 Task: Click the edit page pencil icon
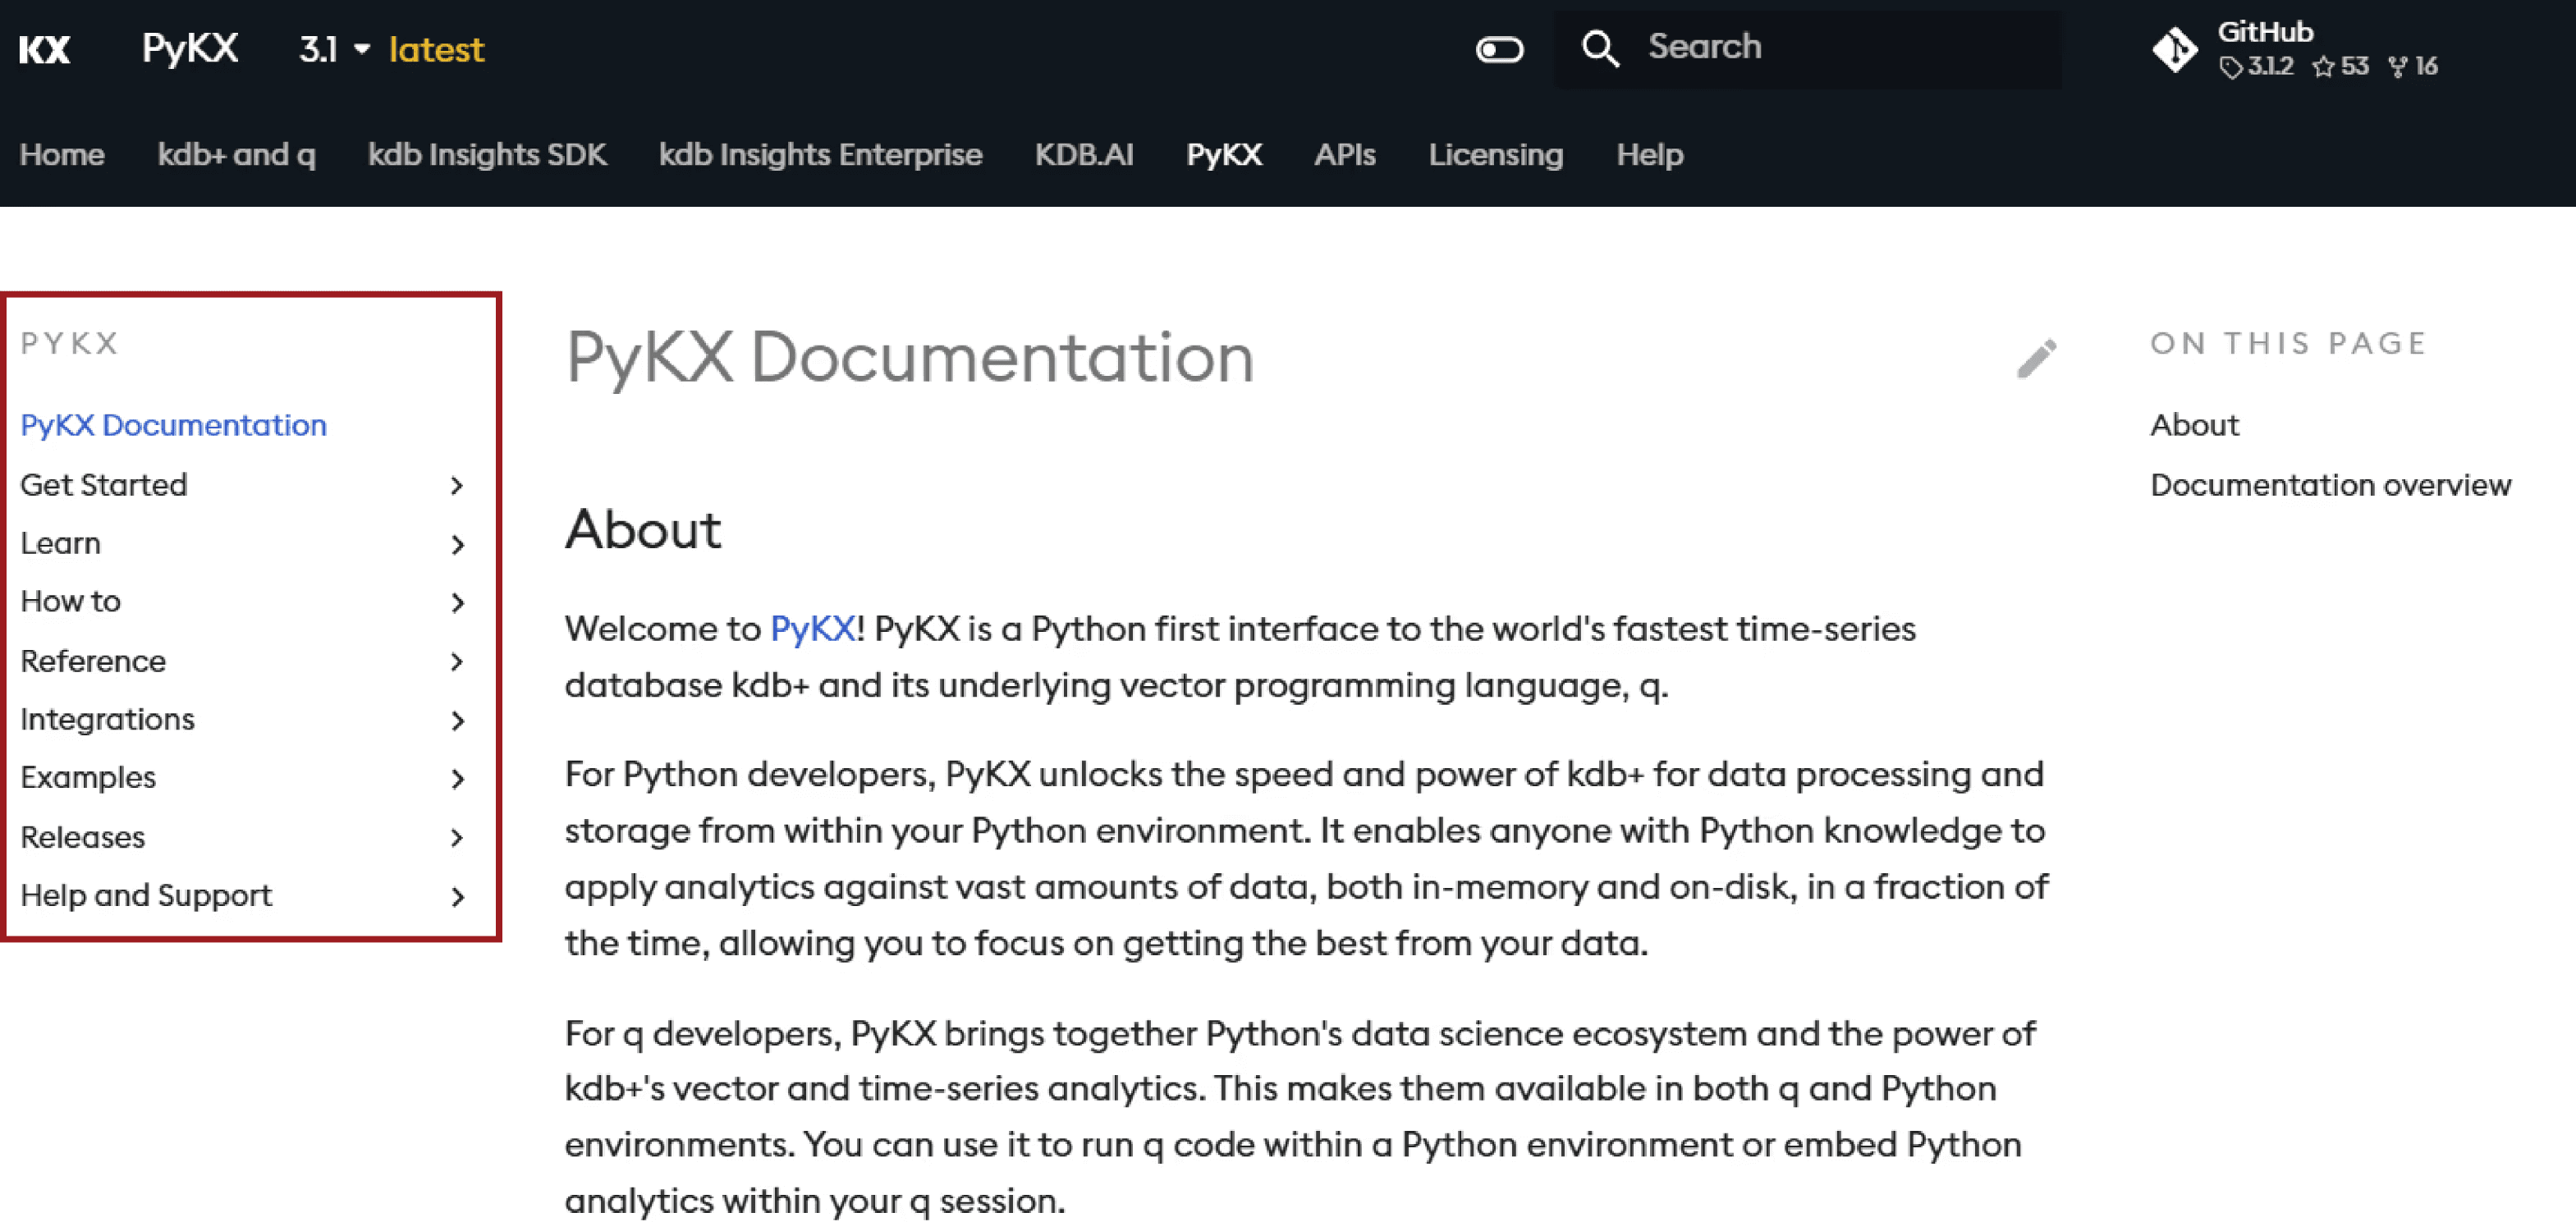pyautogui.click(x=2036, y=358)
